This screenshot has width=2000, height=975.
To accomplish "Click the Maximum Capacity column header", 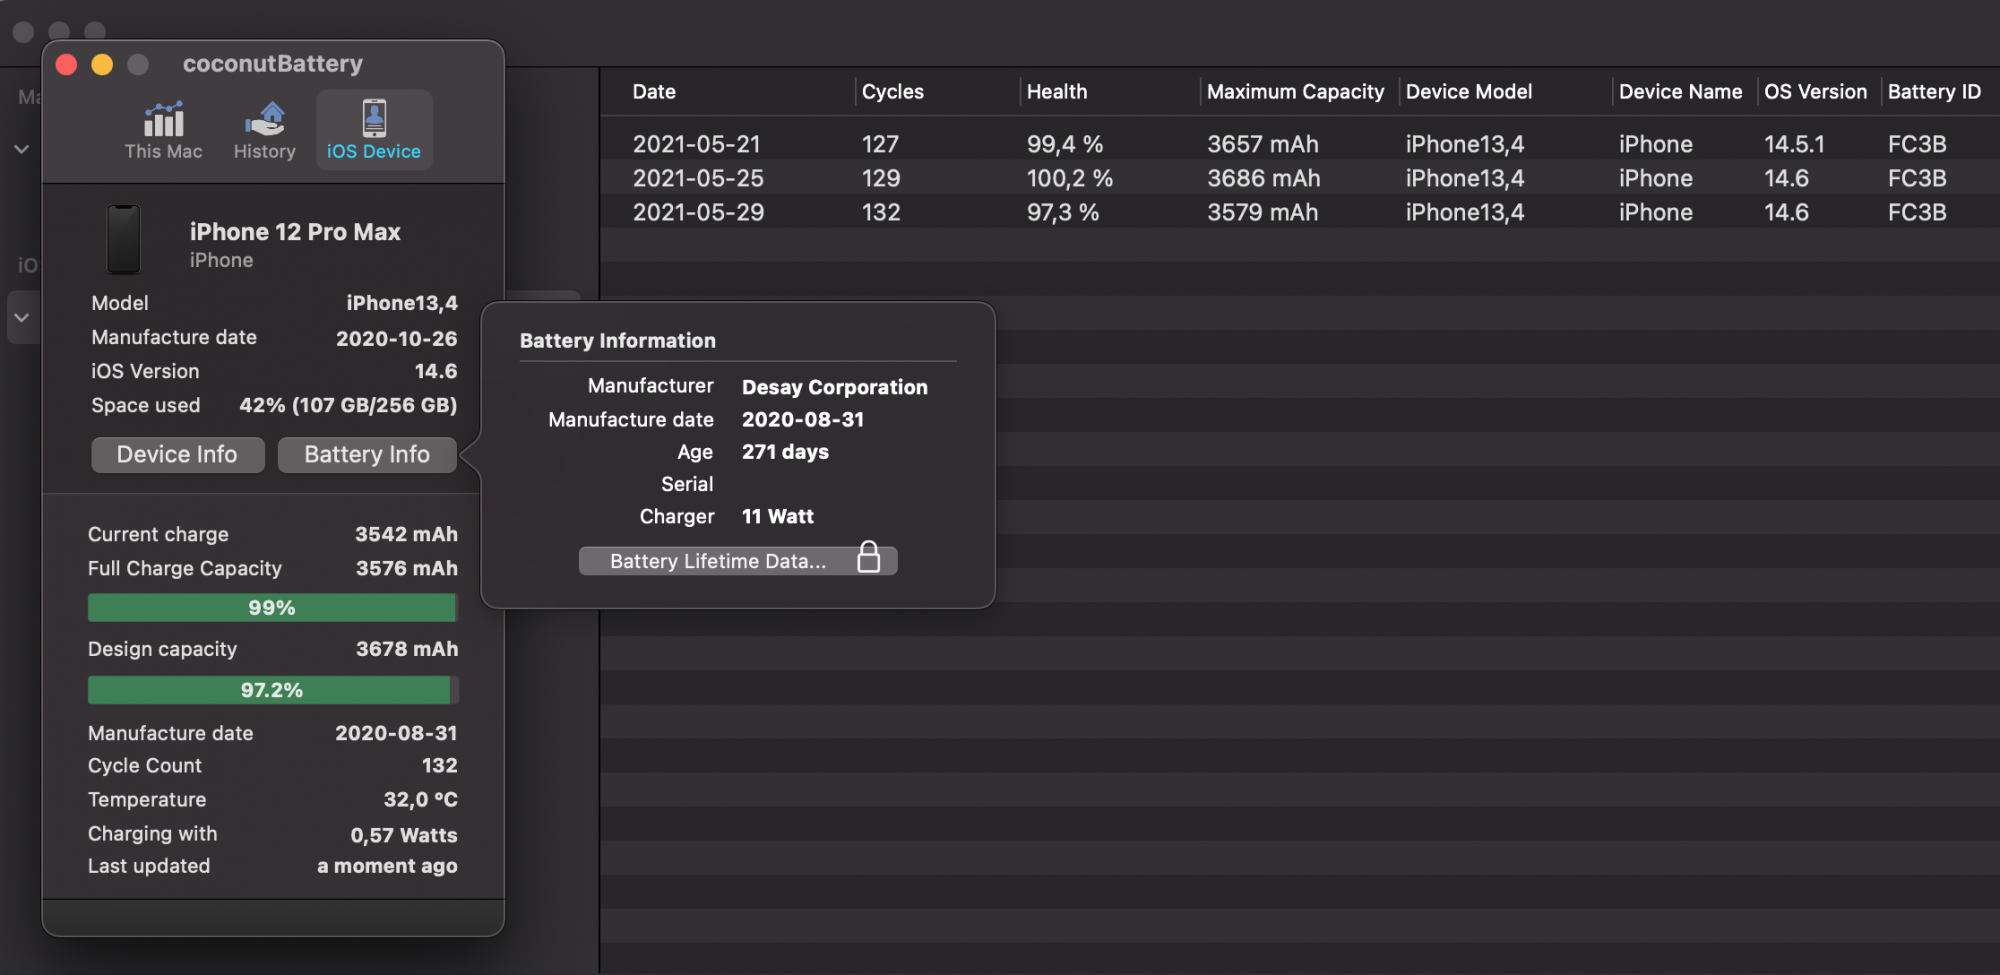I will (1295, 92).
